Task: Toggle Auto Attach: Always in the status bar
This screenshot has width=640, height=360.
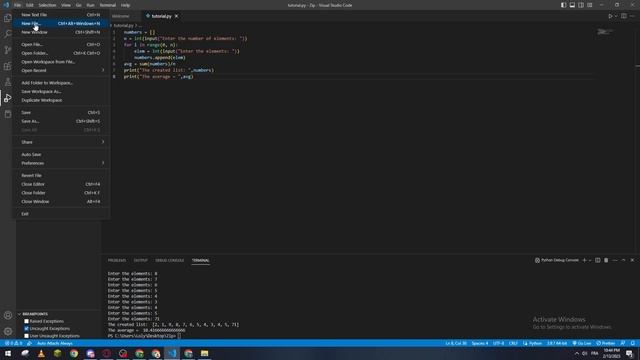Action: pyautogui.click(x=55, y=343)
